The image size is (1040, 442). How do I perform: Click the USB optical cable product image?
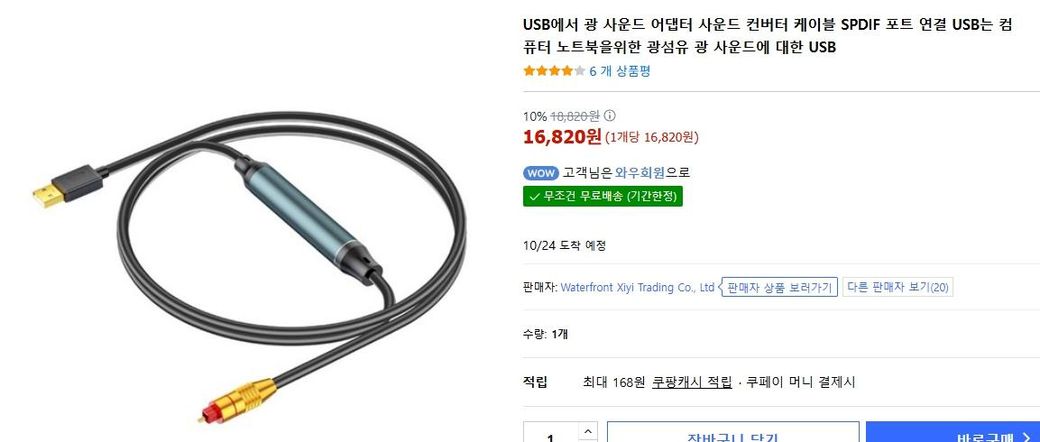(249, 265)
